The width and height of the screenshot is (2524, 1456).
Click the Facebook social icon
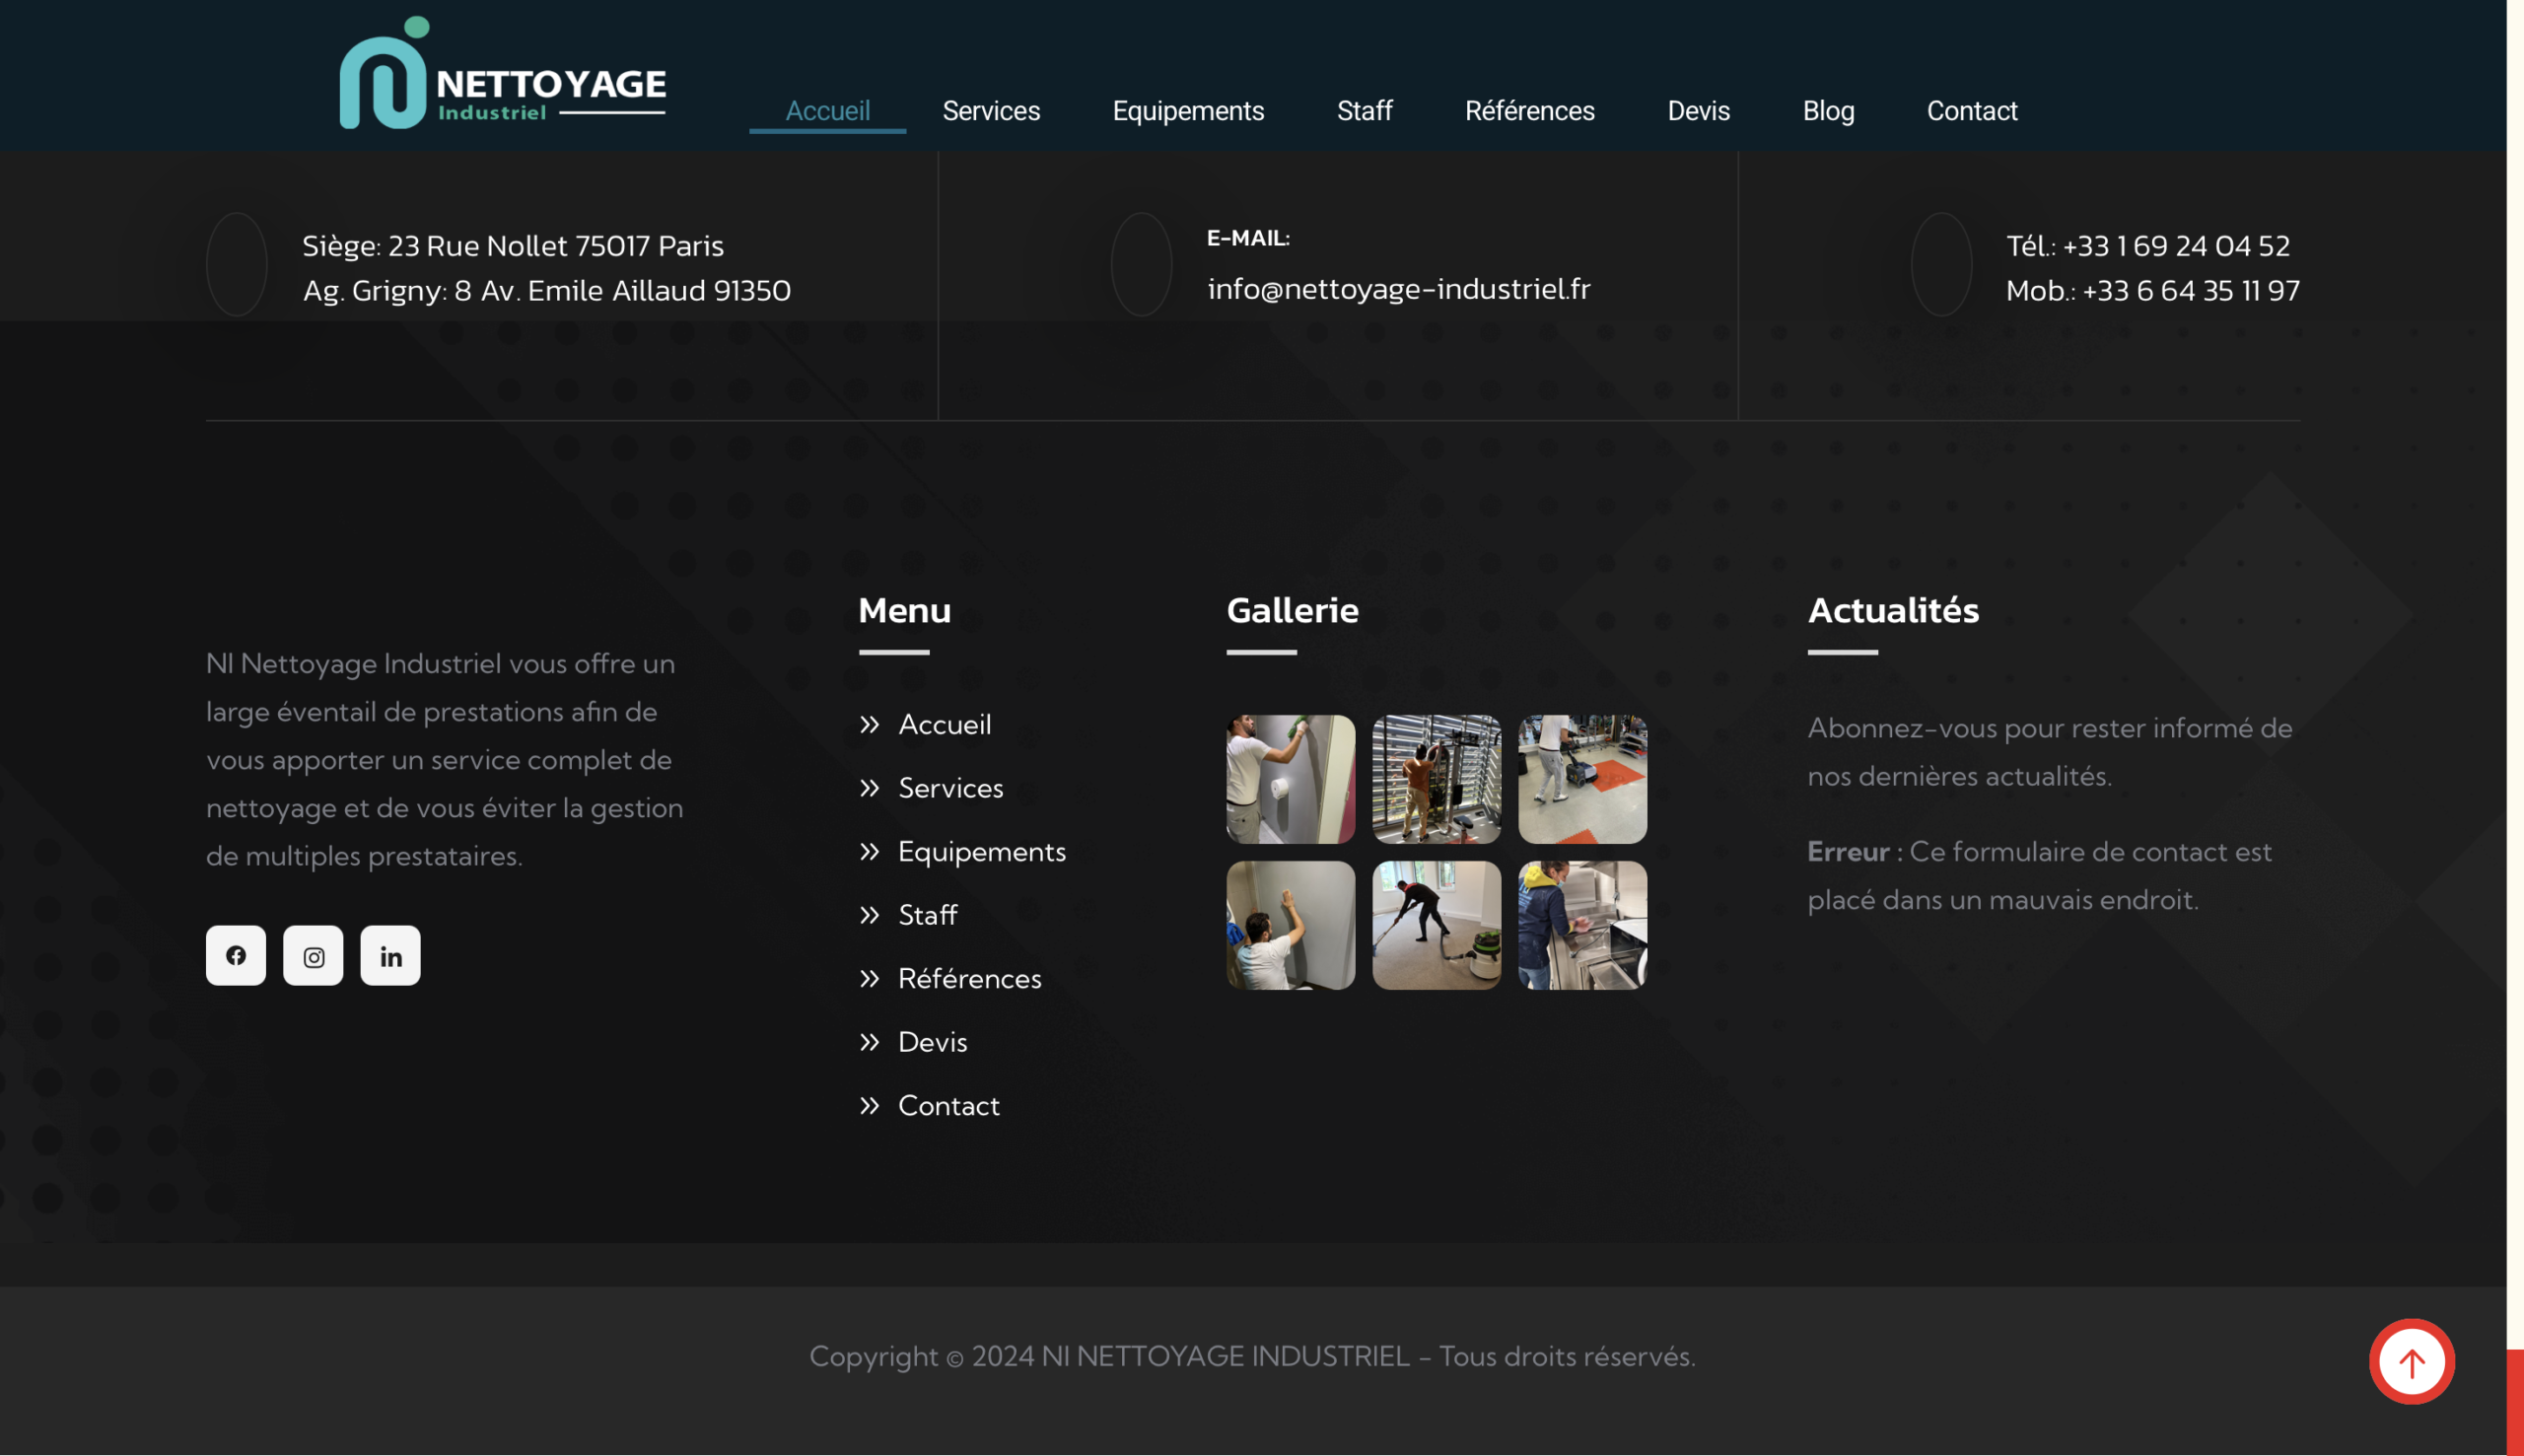click(236, 955)
